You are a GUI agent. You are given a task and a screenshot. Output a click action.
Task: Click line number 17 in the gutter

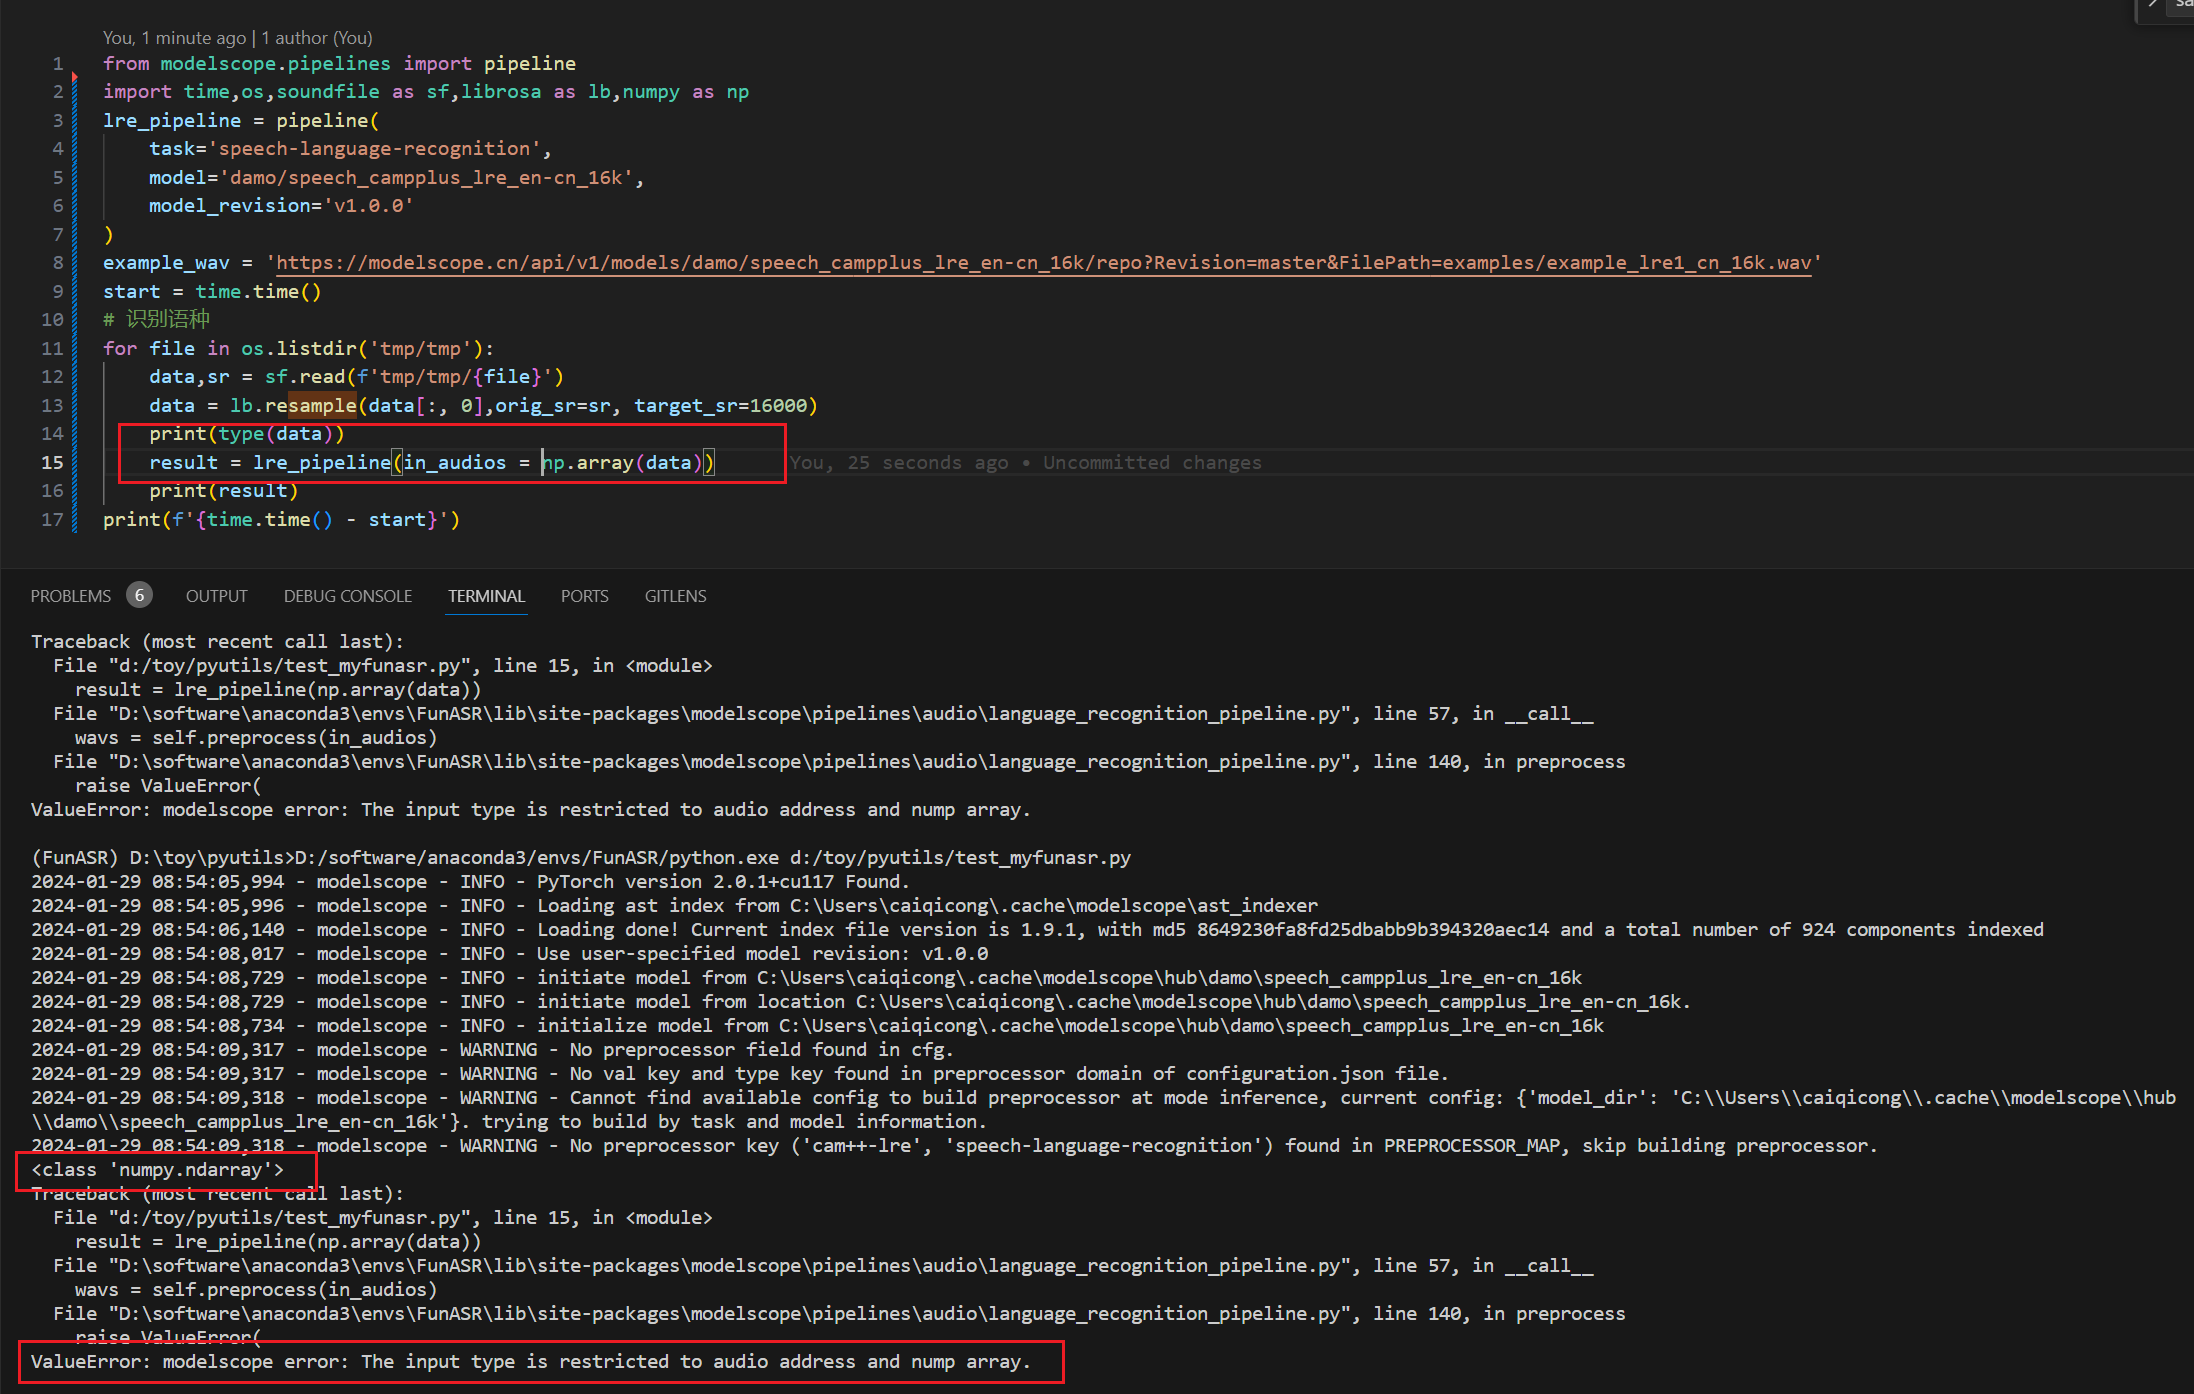[52, 520]
